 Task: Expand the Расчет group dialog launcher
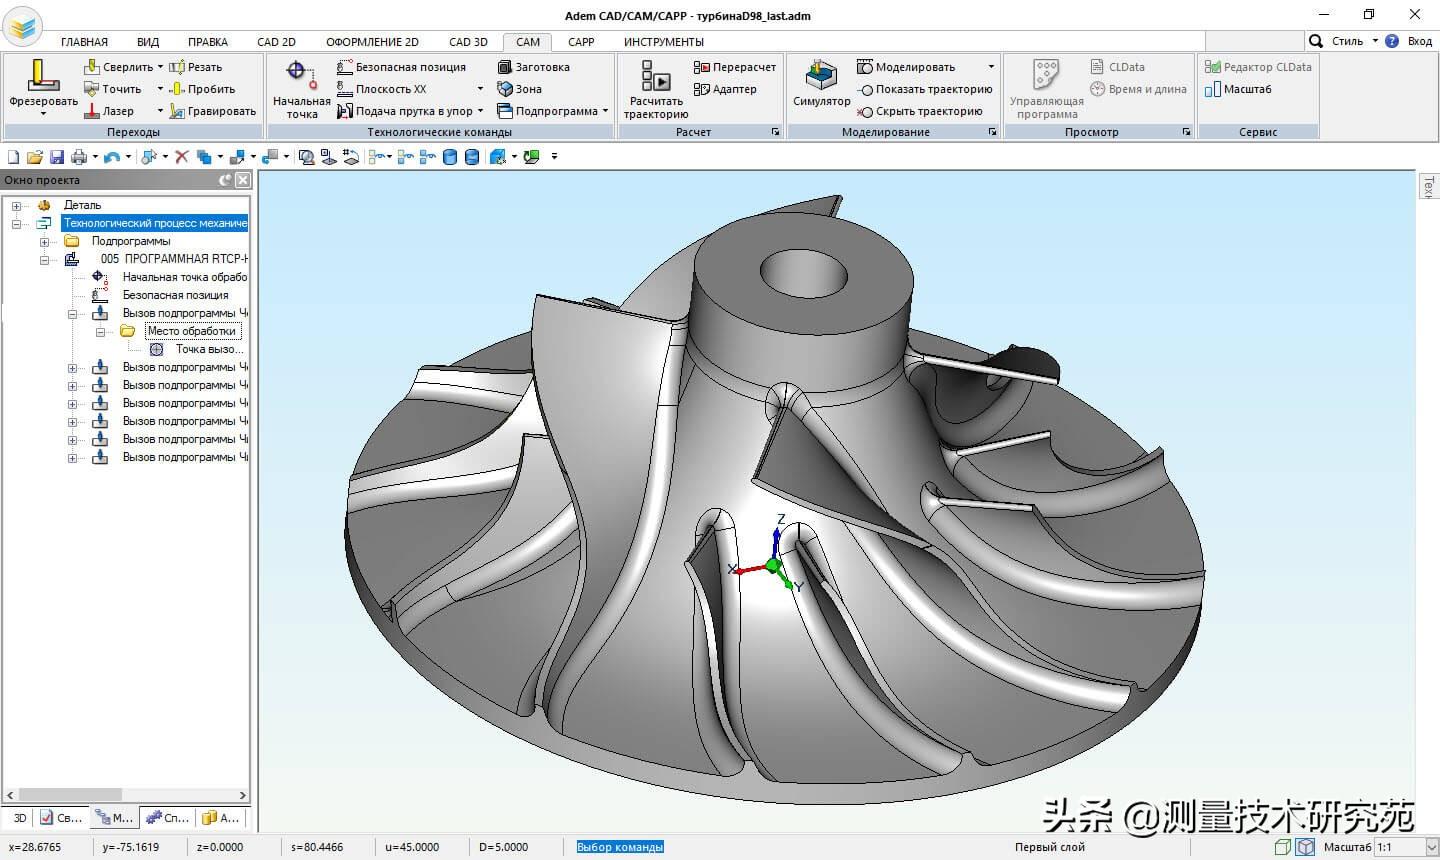[x=775, y=132]
